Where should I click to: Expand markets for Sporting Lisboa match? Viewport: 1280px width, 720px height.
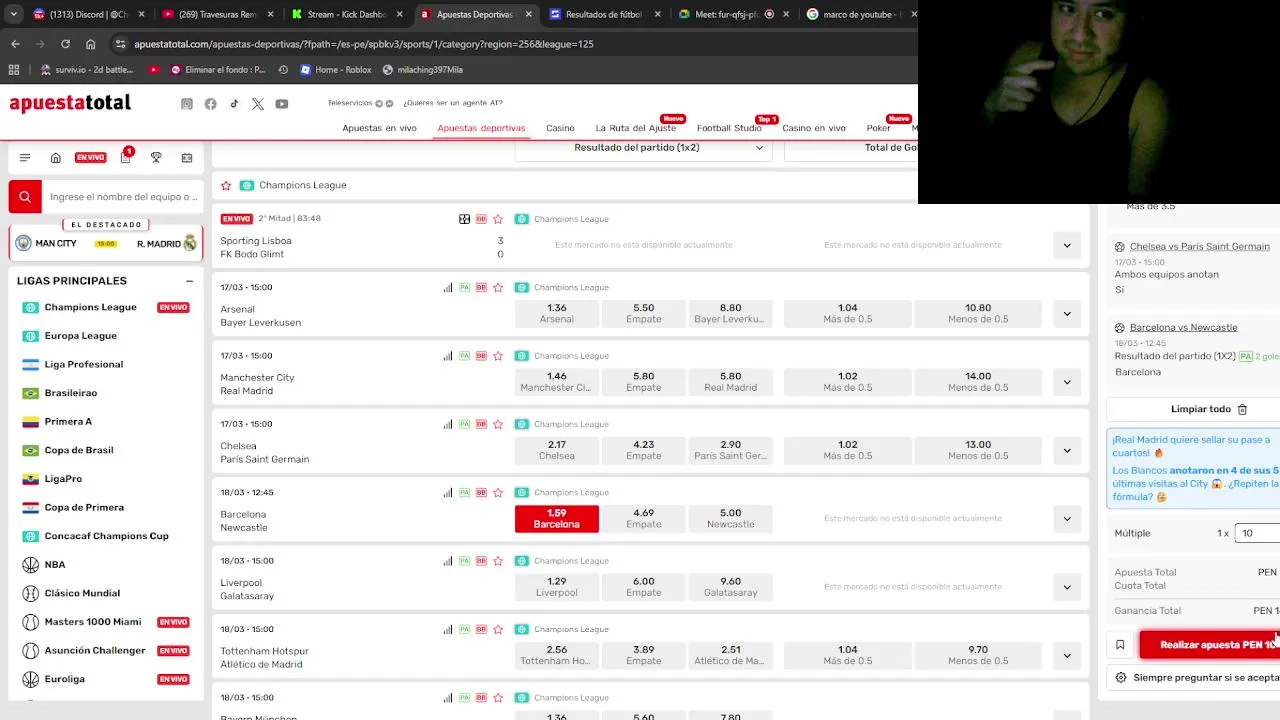coord(1067,245)
